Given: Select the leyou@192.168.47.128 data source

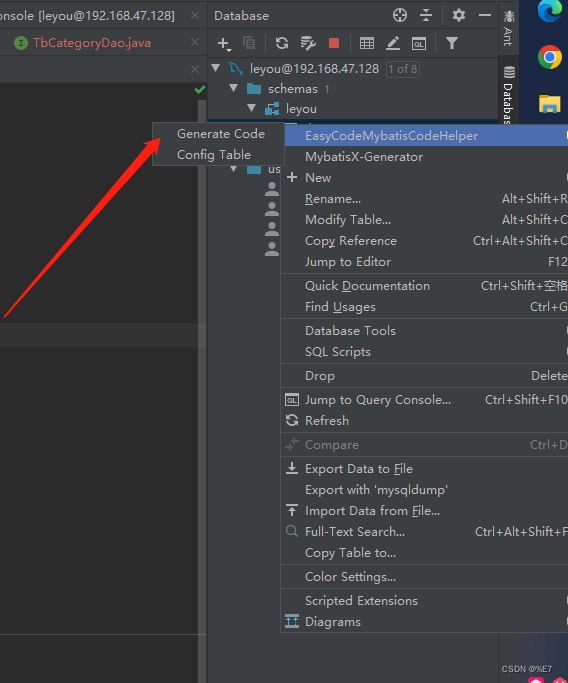Looking at the screenshot, I should pos(314,69).
